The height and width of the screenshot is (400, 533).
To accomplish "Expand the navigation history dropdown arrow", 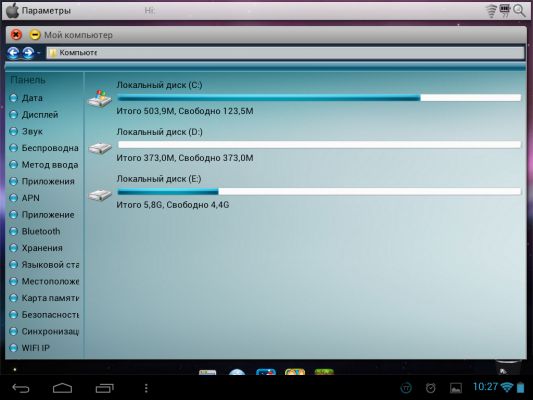I will tap(38, 53).
